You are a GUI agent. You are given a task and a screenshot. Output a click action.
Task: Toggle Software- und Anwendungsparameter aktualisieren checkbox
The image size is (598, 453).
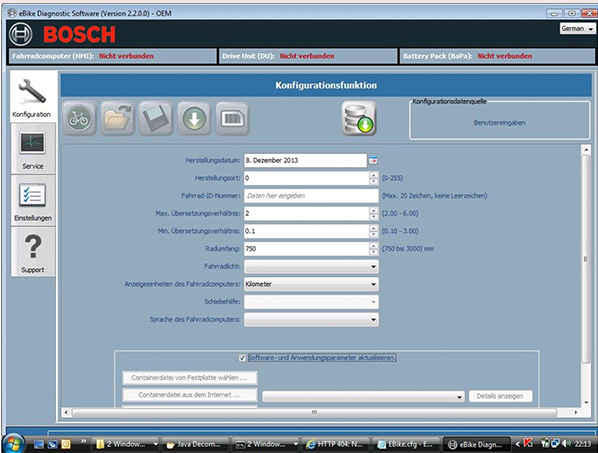coord(242,358)
